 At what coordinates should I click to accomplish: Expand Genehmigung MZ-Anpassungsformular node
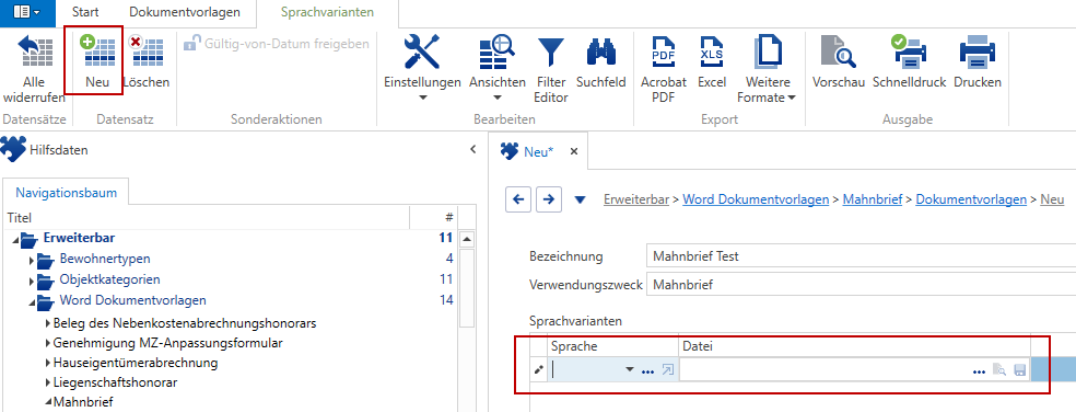tap(48, 342)
